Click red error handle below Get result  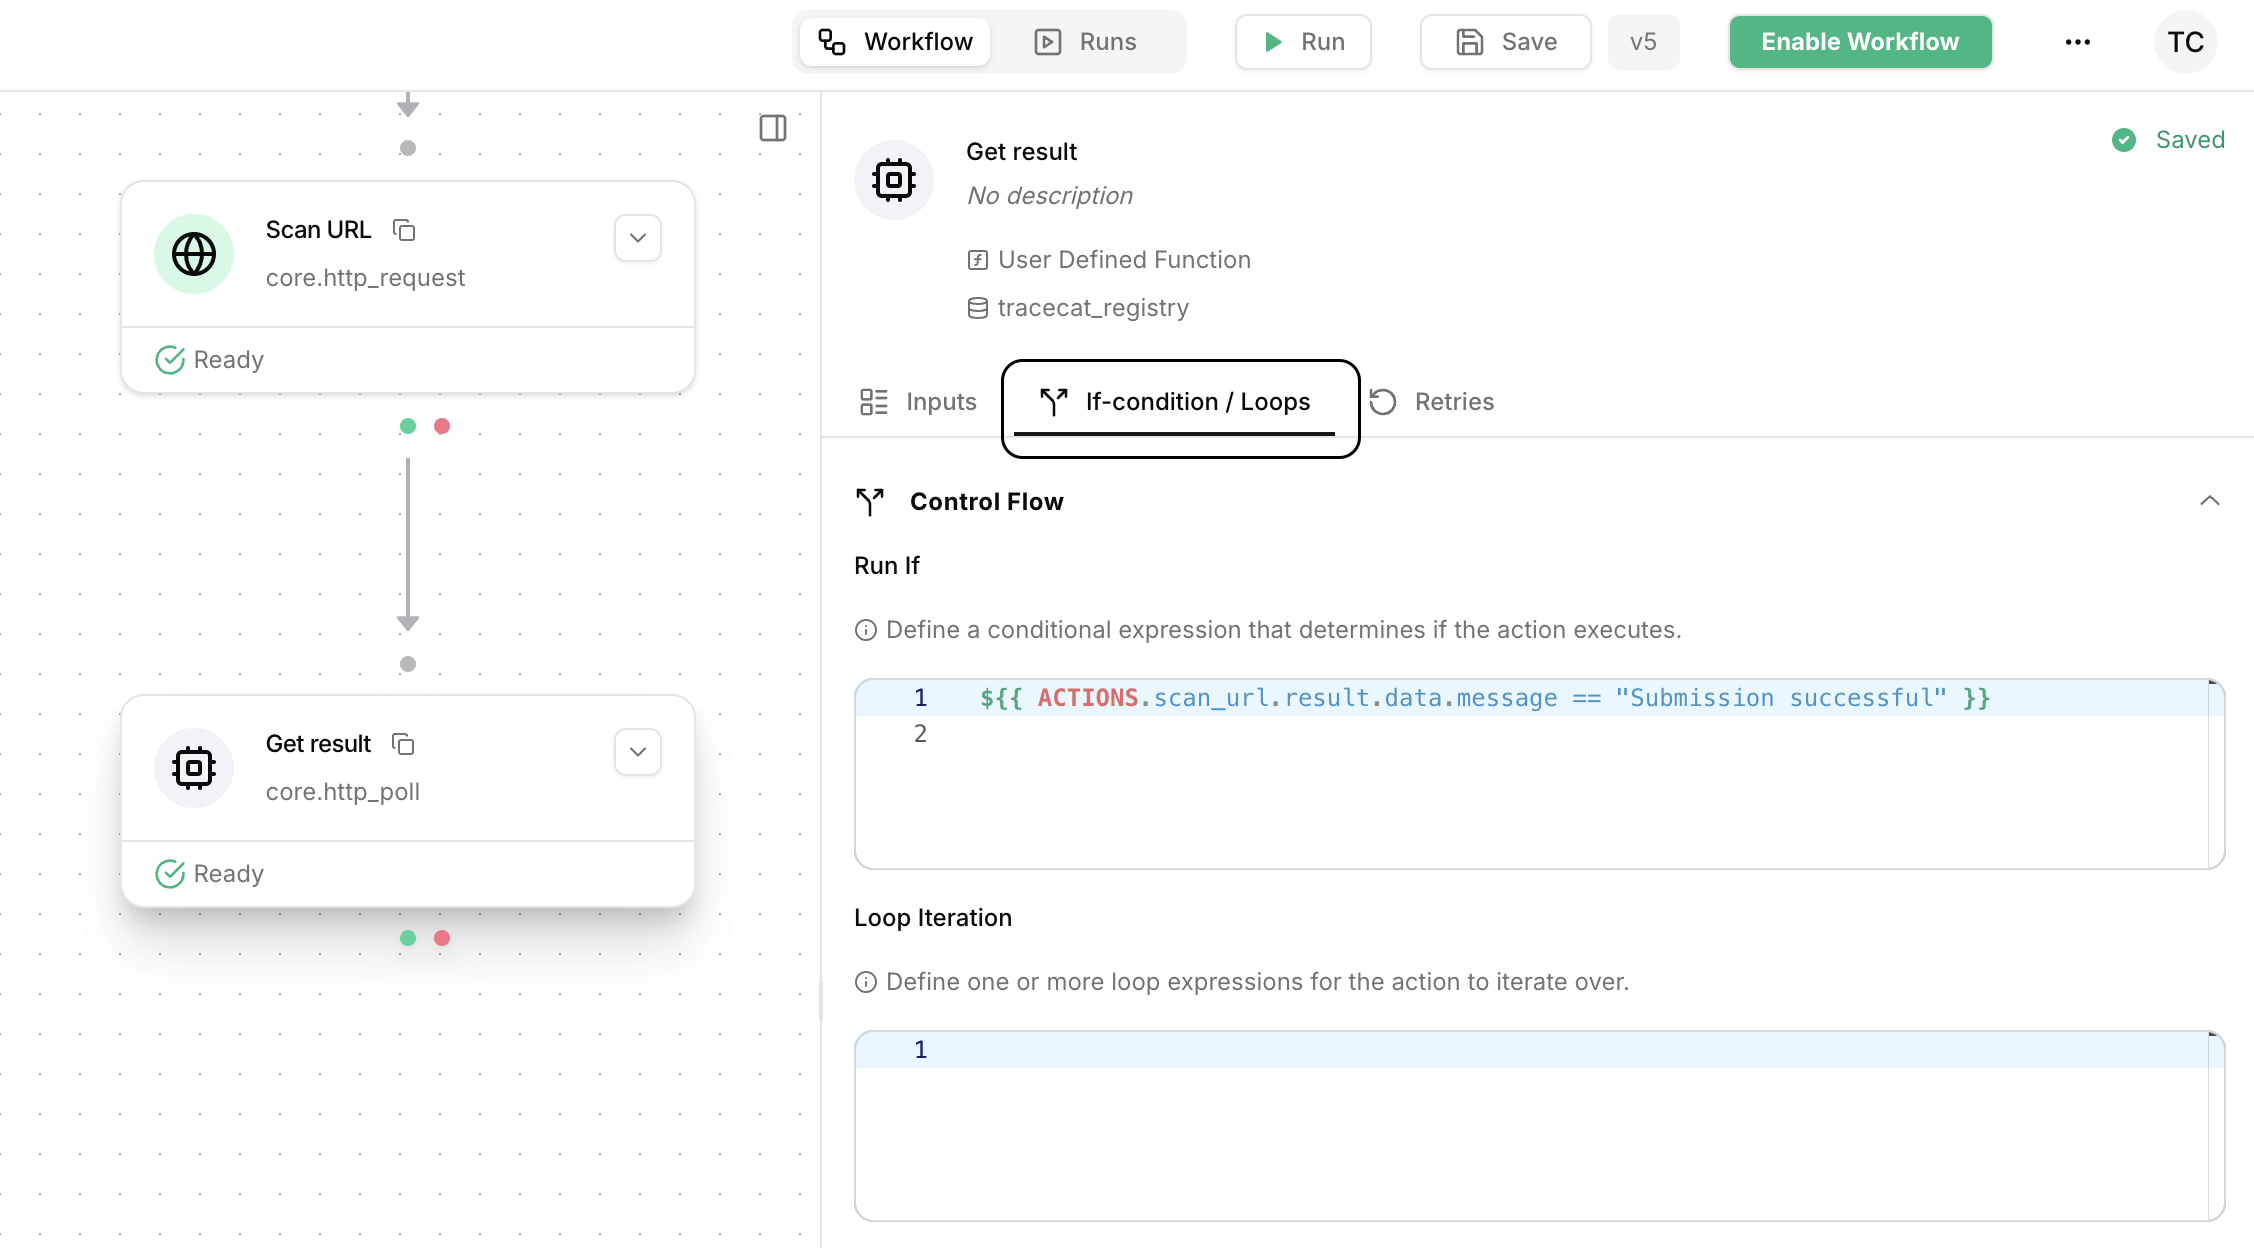click(442, 938)
